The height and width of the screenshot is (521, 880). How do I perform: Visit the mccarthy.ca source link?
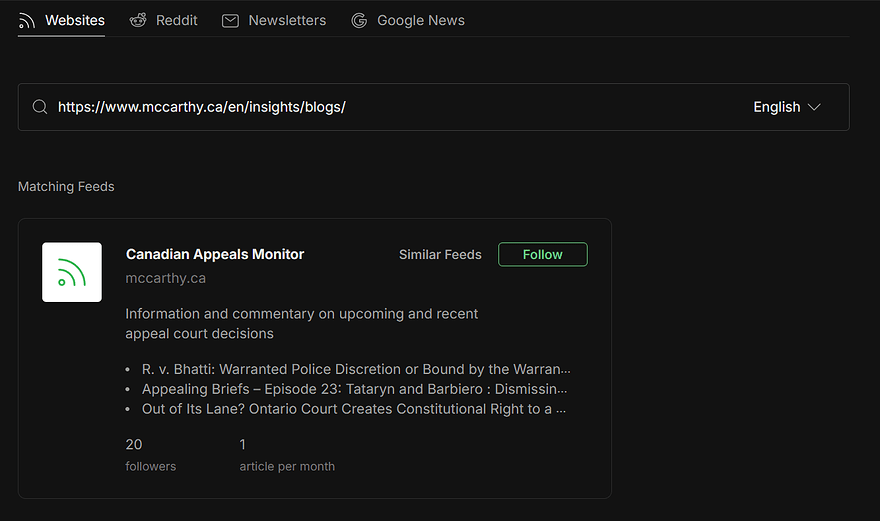point(165,278)
